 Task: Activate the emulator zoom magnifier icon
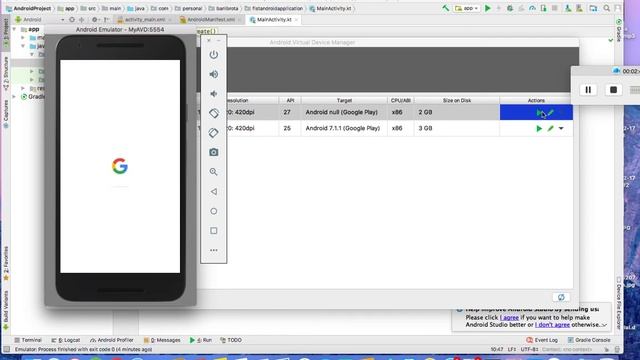coord(213,172)
